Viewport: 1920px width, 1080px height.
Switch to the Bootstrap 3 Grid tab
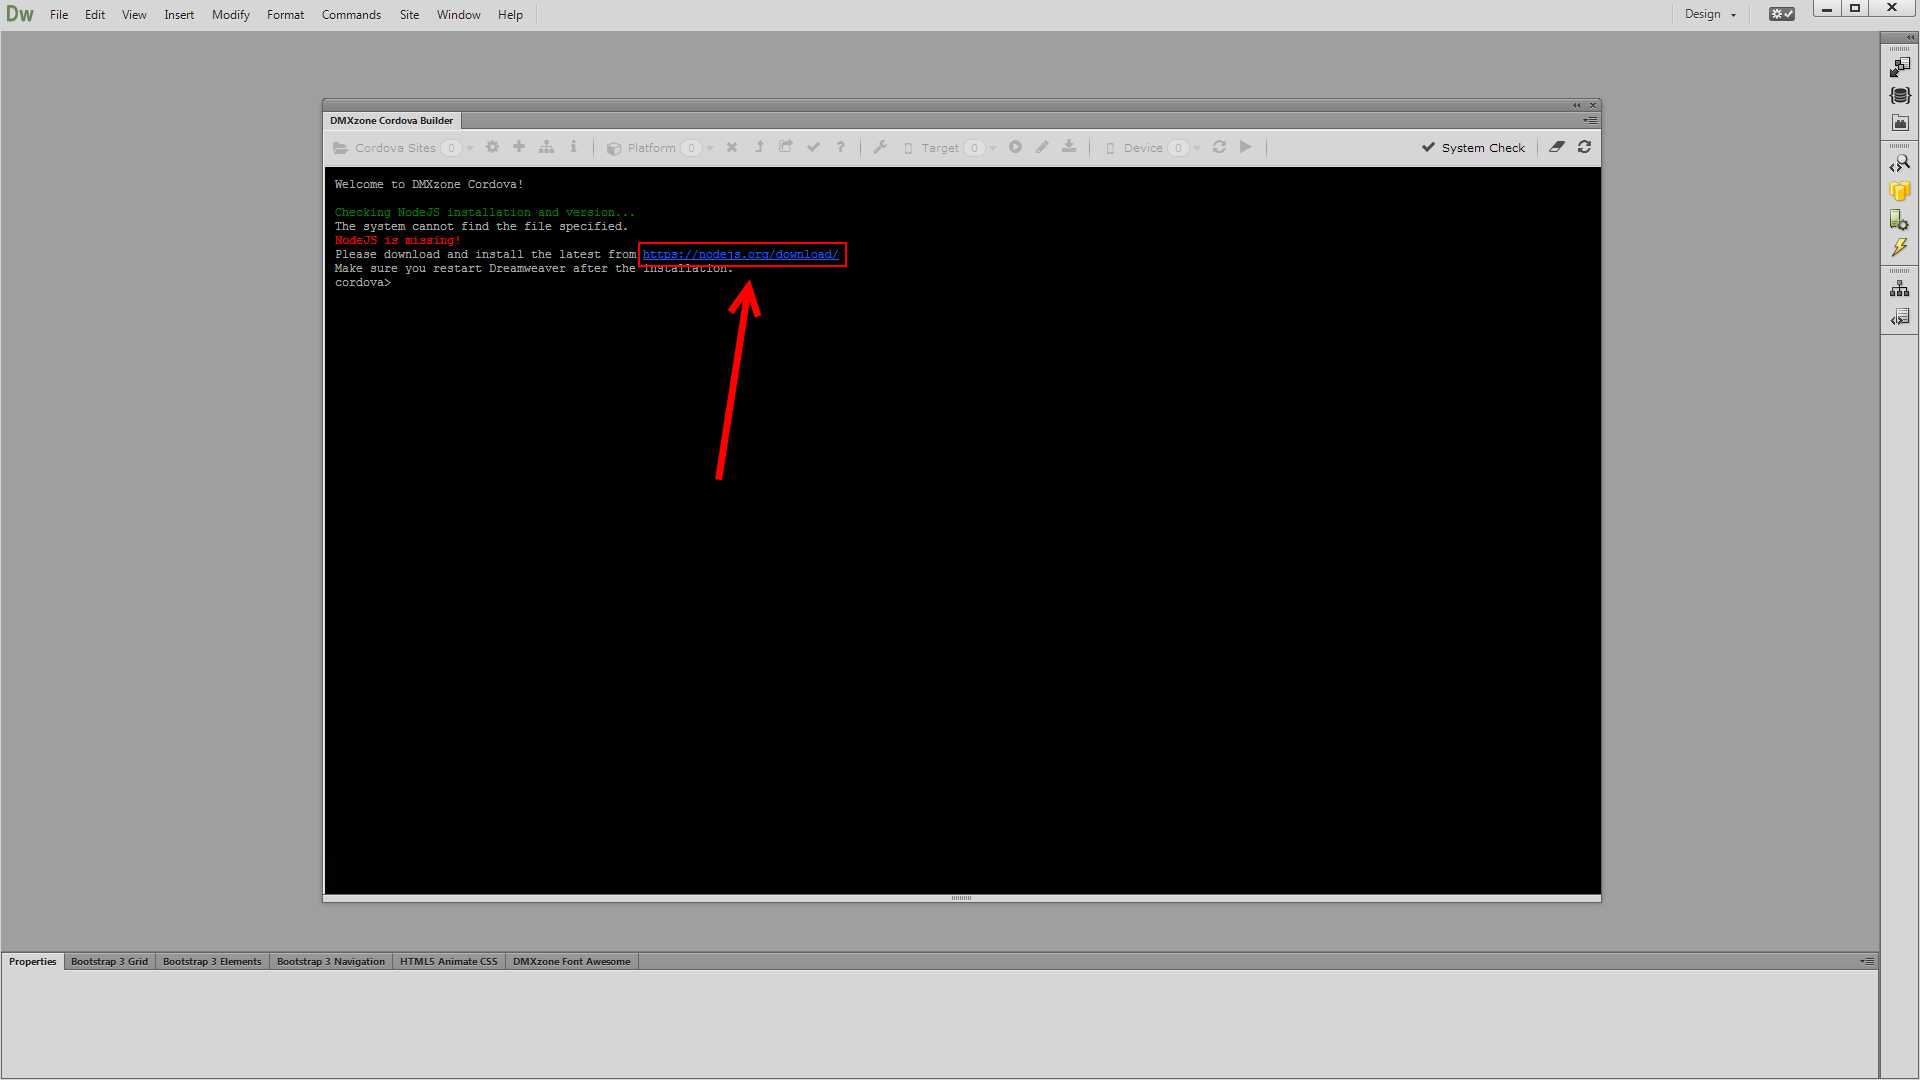tap(109, 961)
